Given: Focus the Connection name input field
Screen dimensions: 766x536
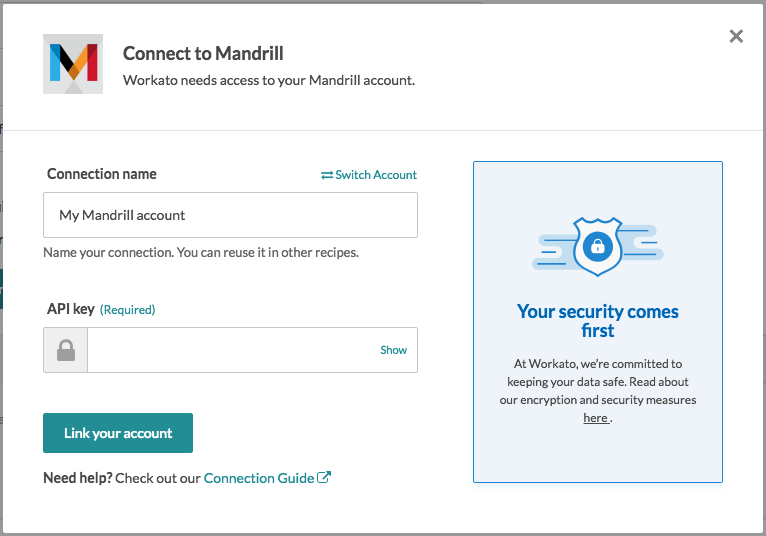Looking at the screenshot, I should [230, 215].
